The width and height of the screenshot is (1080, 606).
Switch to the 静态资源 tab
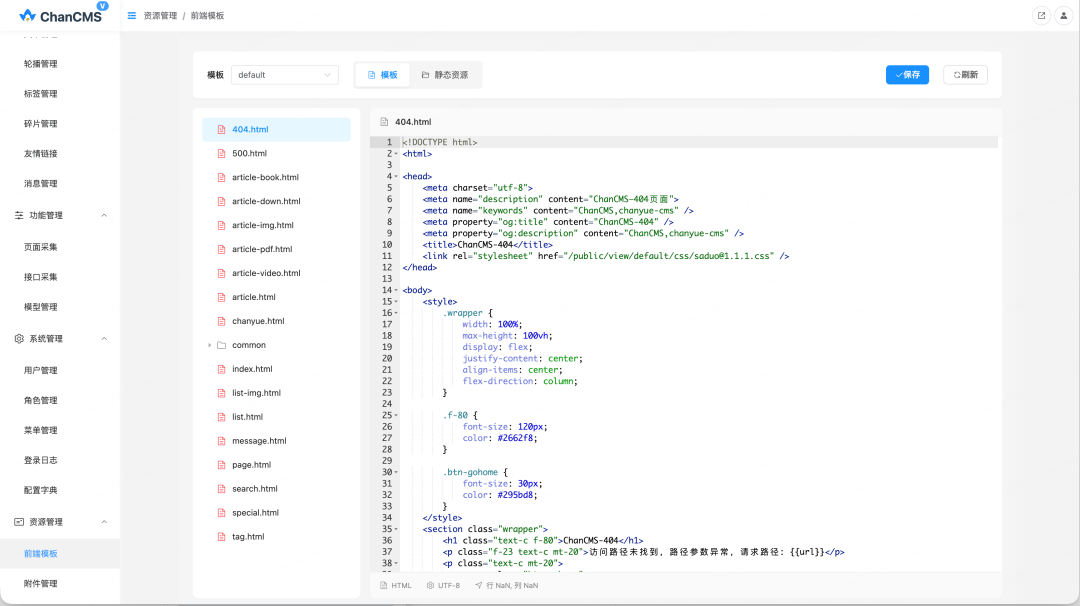(x=445, y=75)
